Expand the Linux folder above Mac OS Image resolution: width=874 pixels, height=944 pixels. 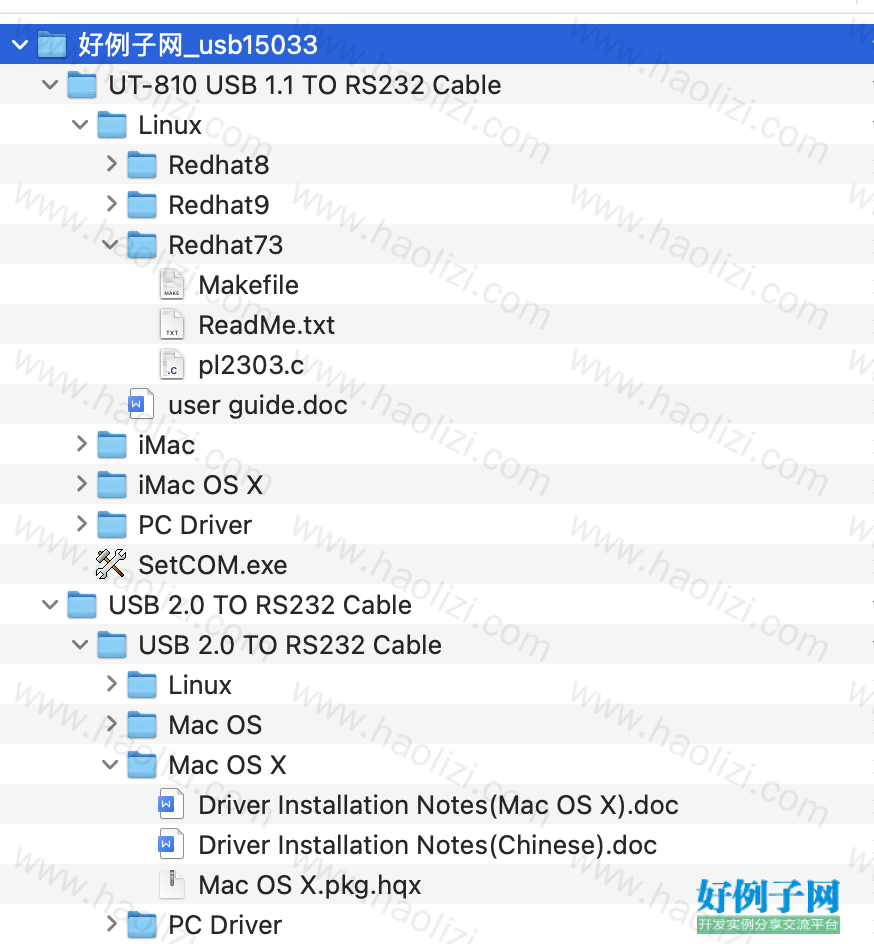pyautogui.click(x=111, y=684)
